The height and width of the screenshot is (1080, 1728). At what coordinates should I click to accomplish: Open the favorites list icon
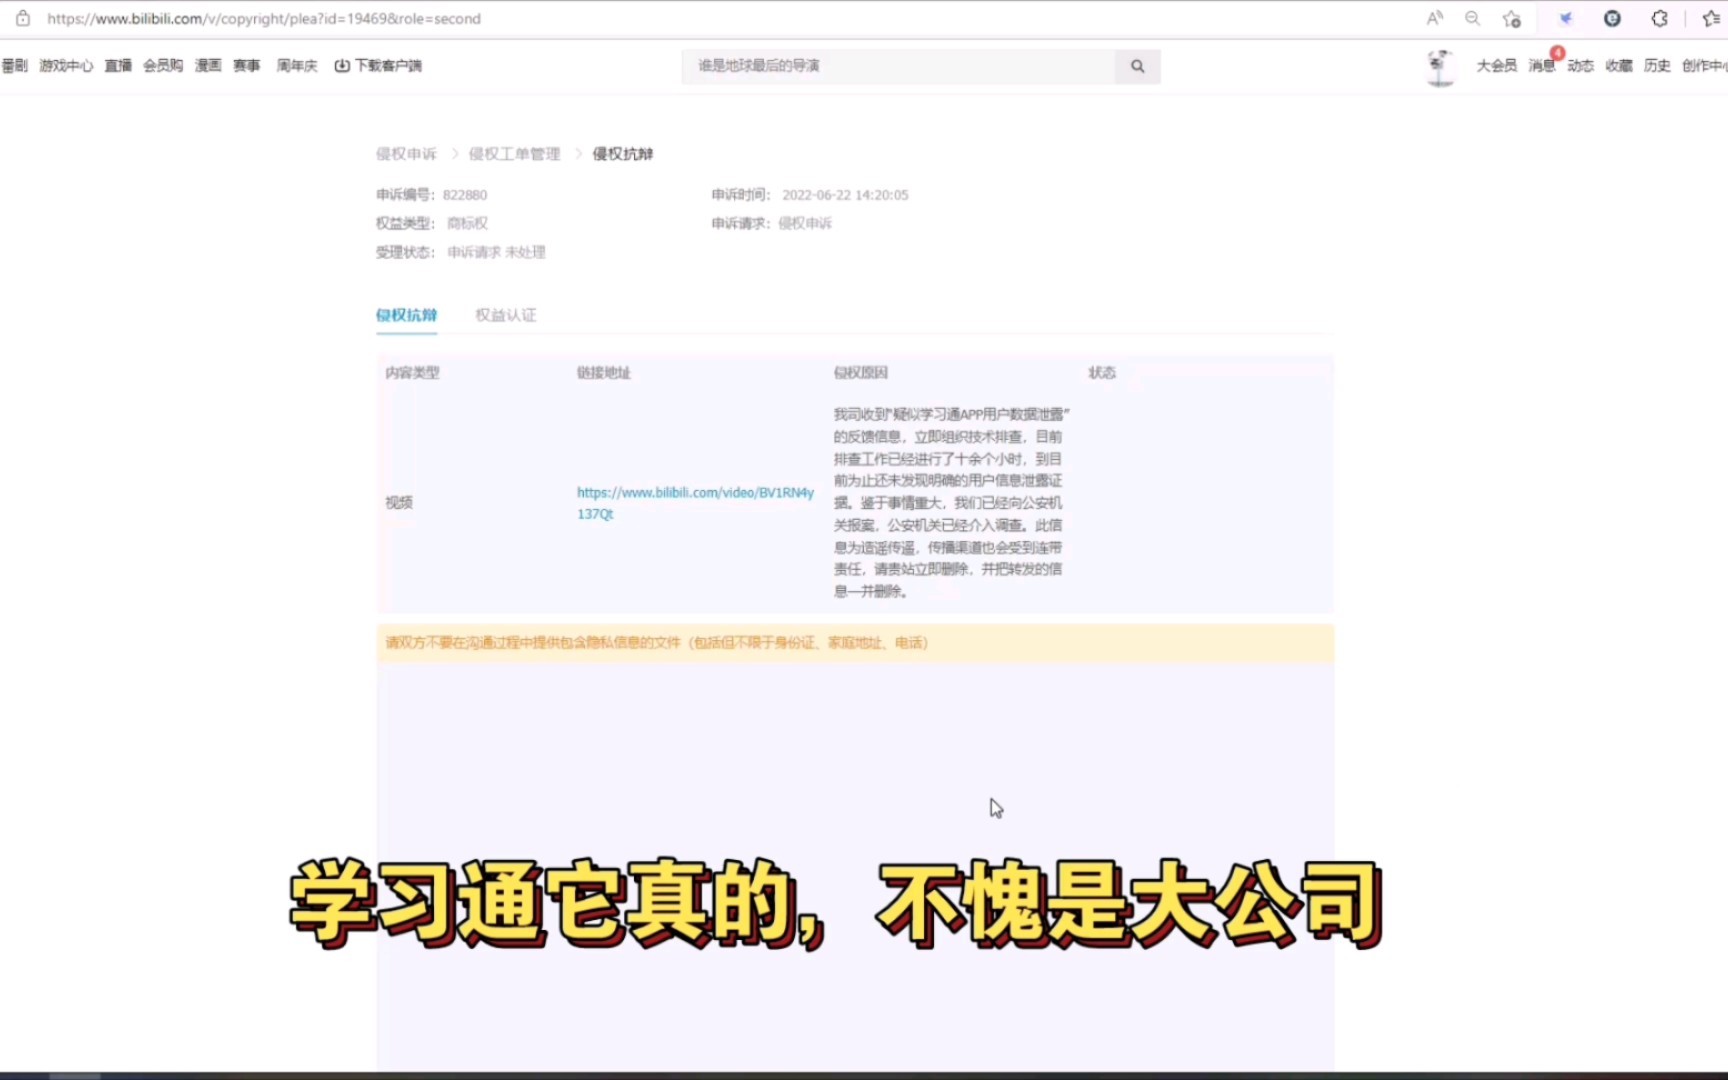1711,18
